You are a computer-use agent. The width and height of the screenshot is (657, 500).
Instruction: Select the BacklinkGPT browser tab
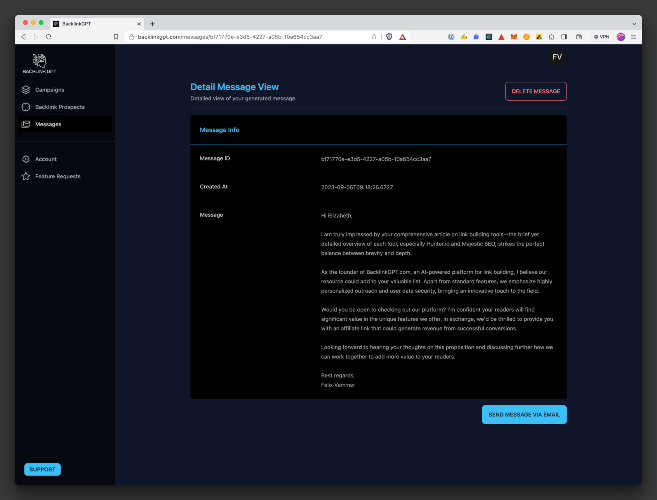pyautogui.click(x=97, y=24)
